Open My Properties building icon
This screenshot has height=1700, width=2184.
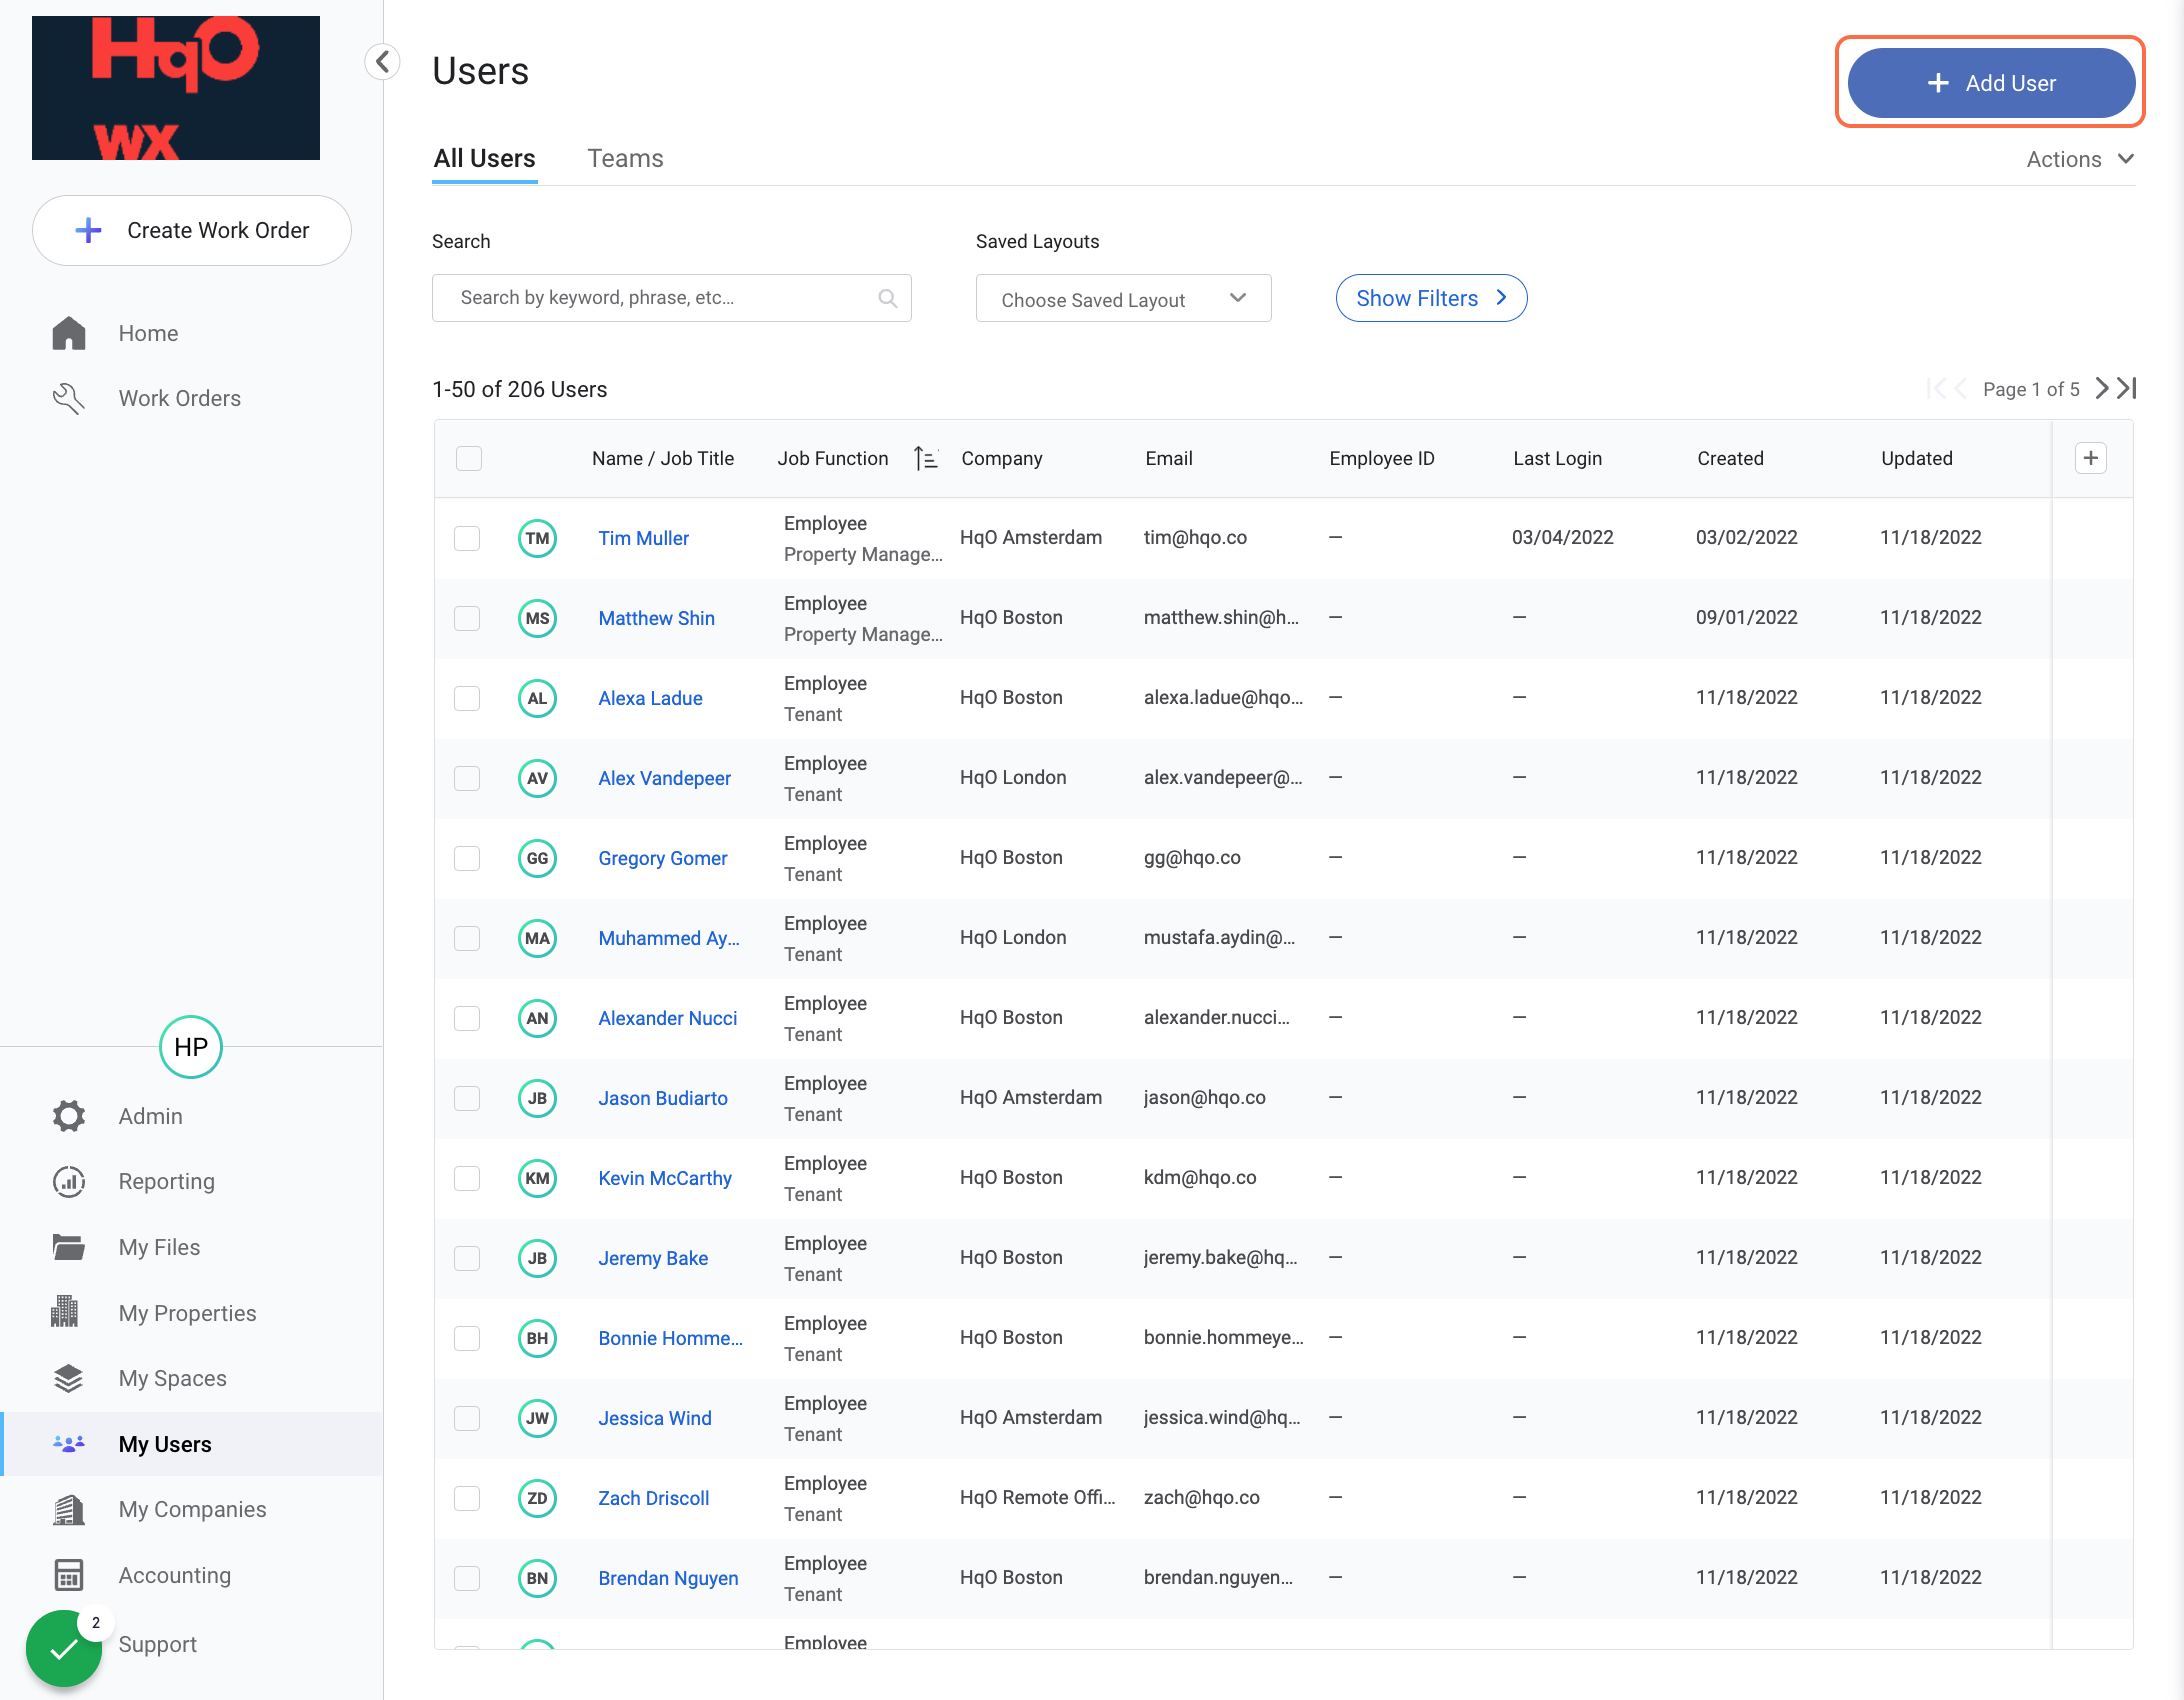click(x=65, y=1312)
